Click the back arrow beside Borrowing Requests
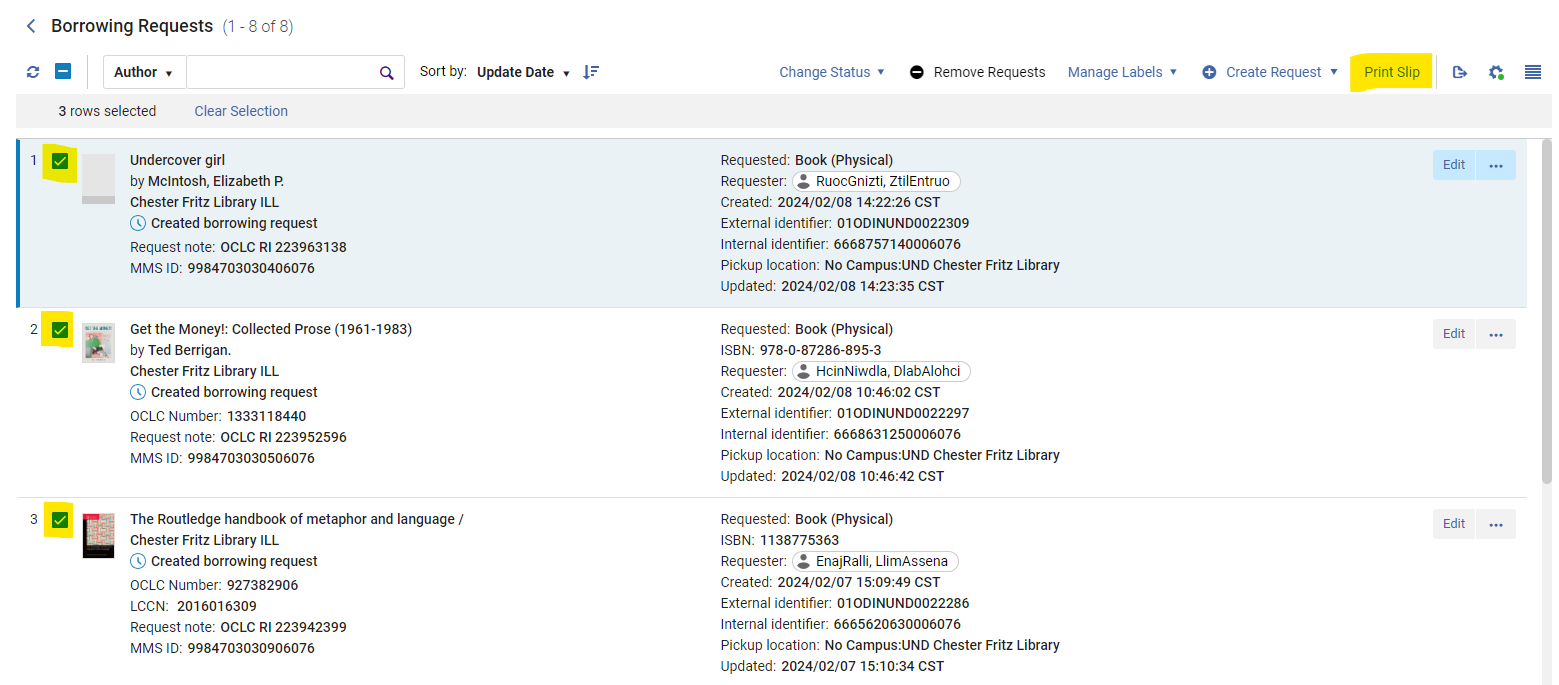Image resolution: width=1559 pixels, height=685 pixels. click(31, 26)
